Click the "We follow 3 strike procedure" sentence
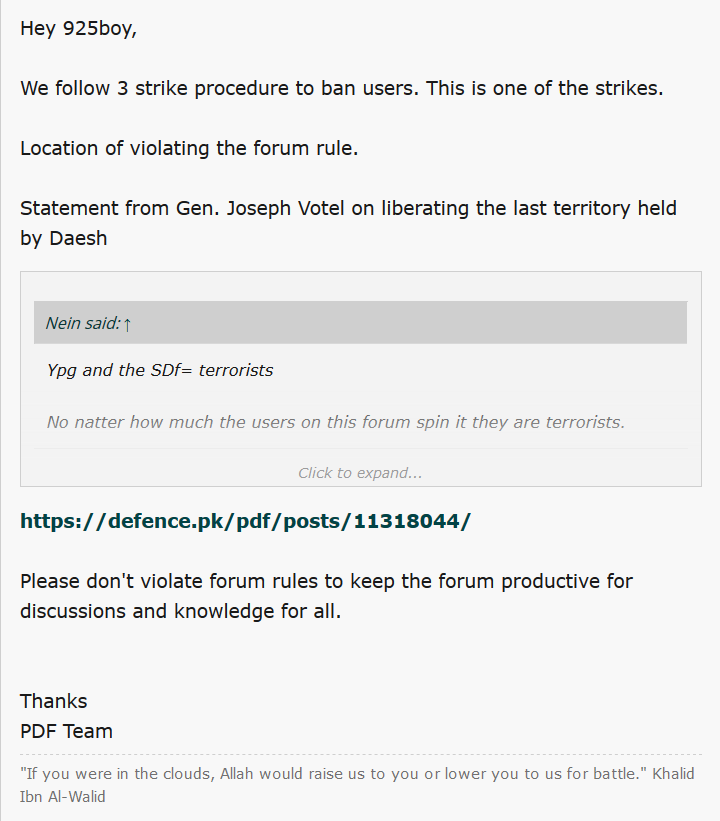This screenshot has height=821, width=720. click(342, 88)
